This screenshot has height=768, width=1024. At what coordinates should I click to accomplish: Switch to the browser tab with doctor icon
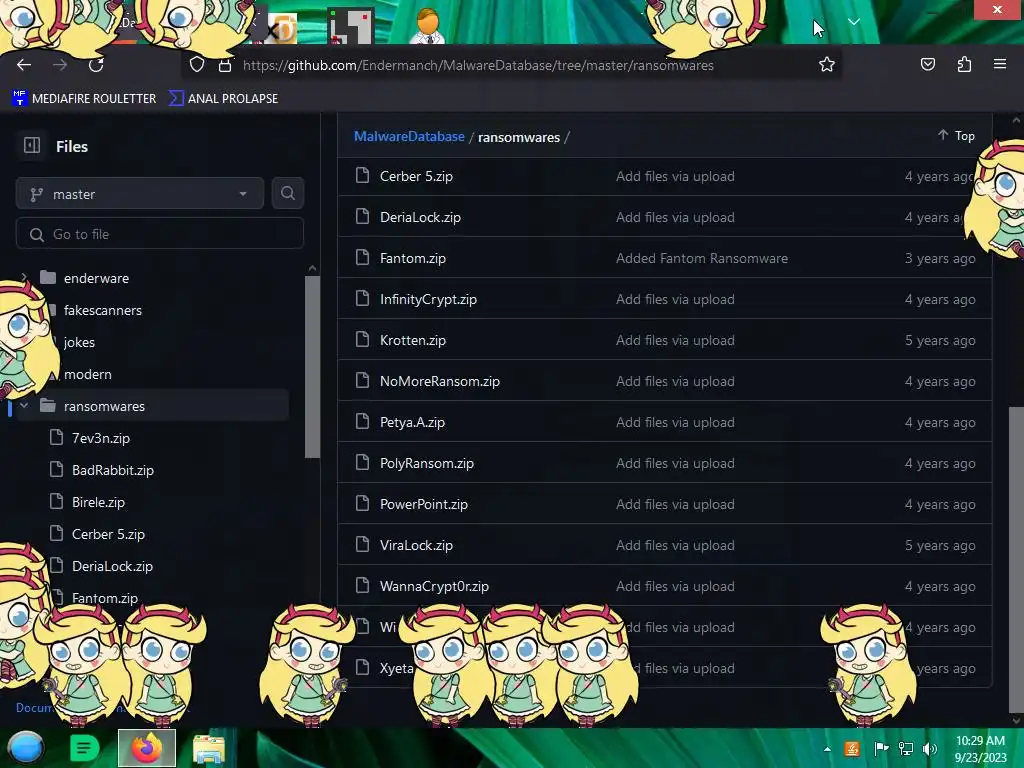point(428,26)
